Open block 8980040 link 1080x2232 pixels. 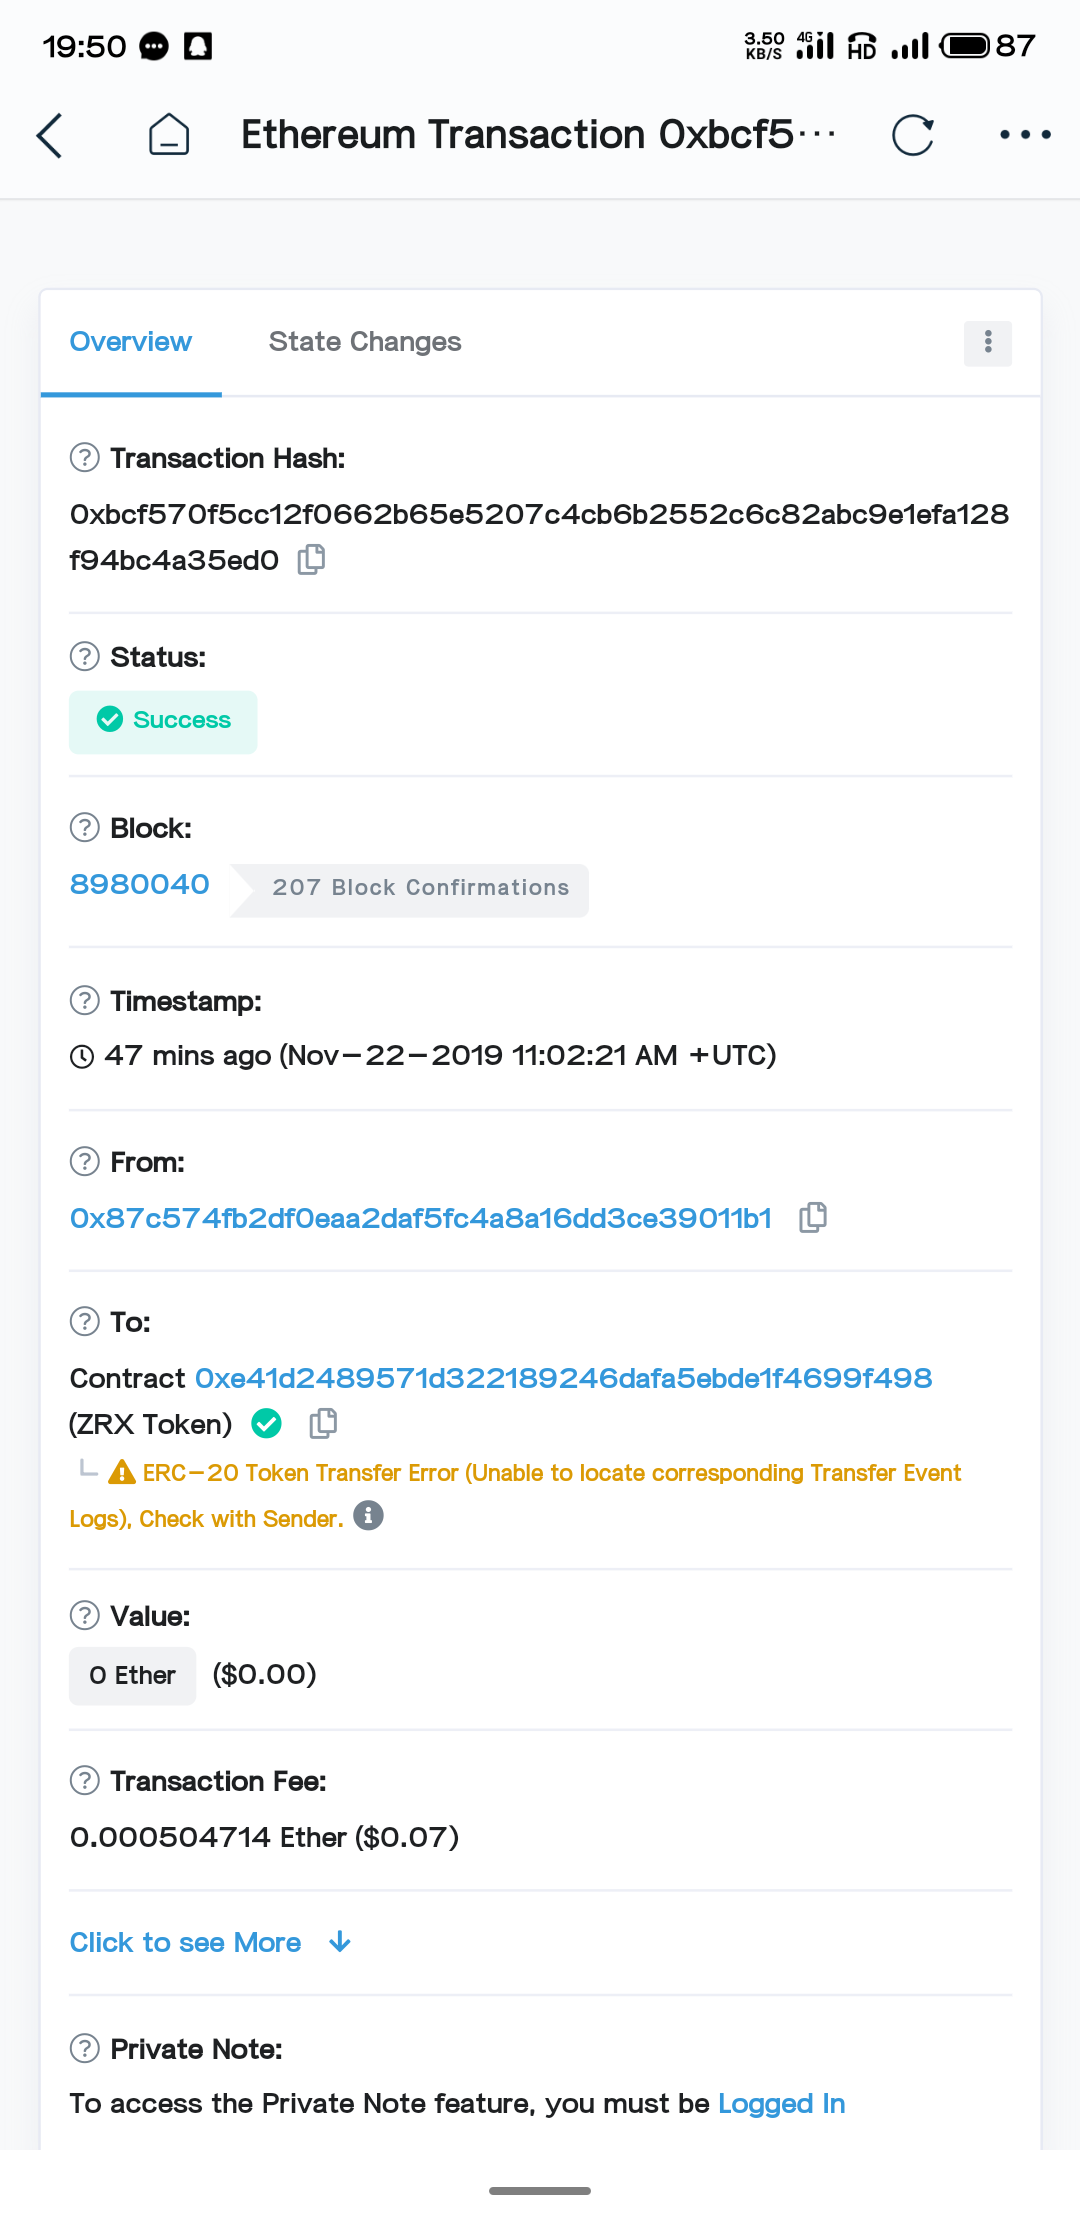point(140,885)
